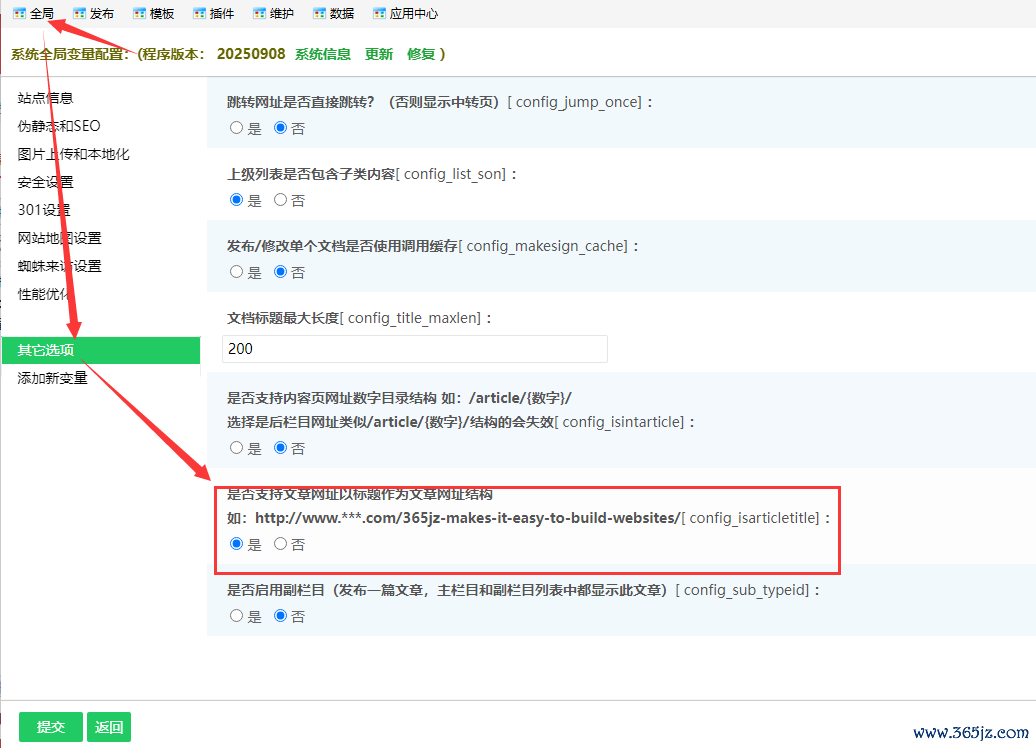This screenshot has width=1036, height=748.
Task: Click the 返回 button
Action: pyautogui.click(x=109, y=727)
